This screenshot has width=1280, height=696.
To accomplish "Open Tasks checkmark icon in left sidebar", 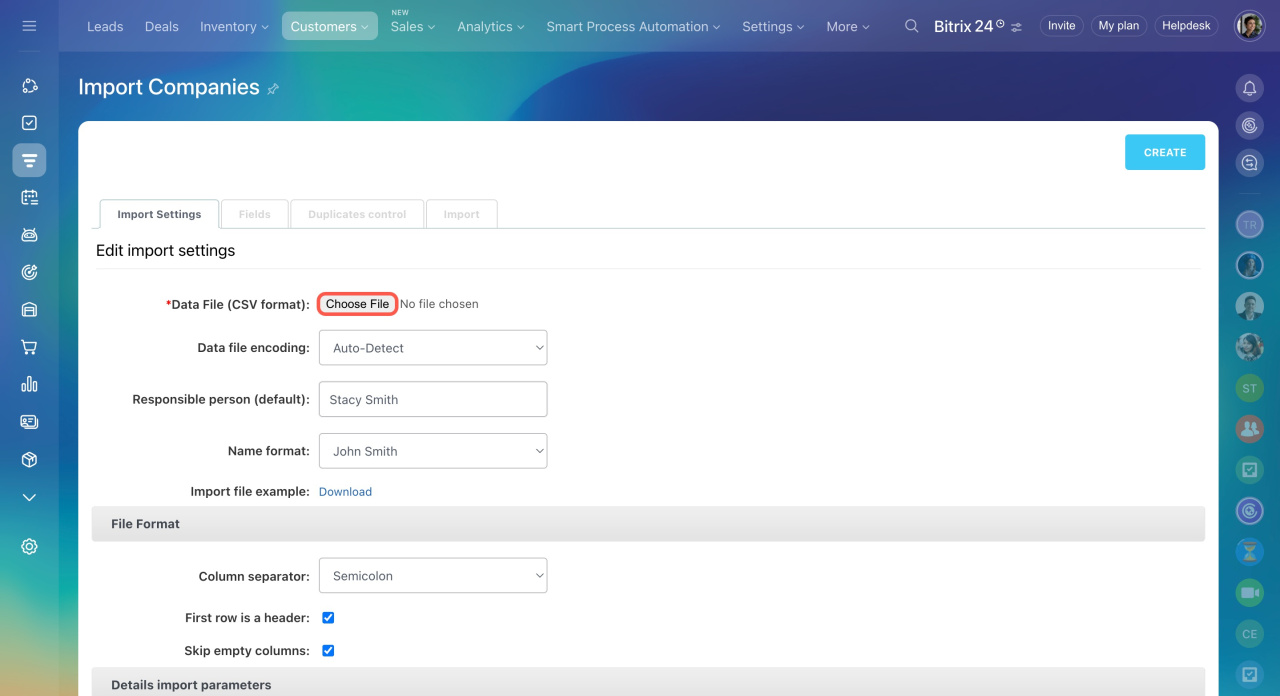I will 29,123.
